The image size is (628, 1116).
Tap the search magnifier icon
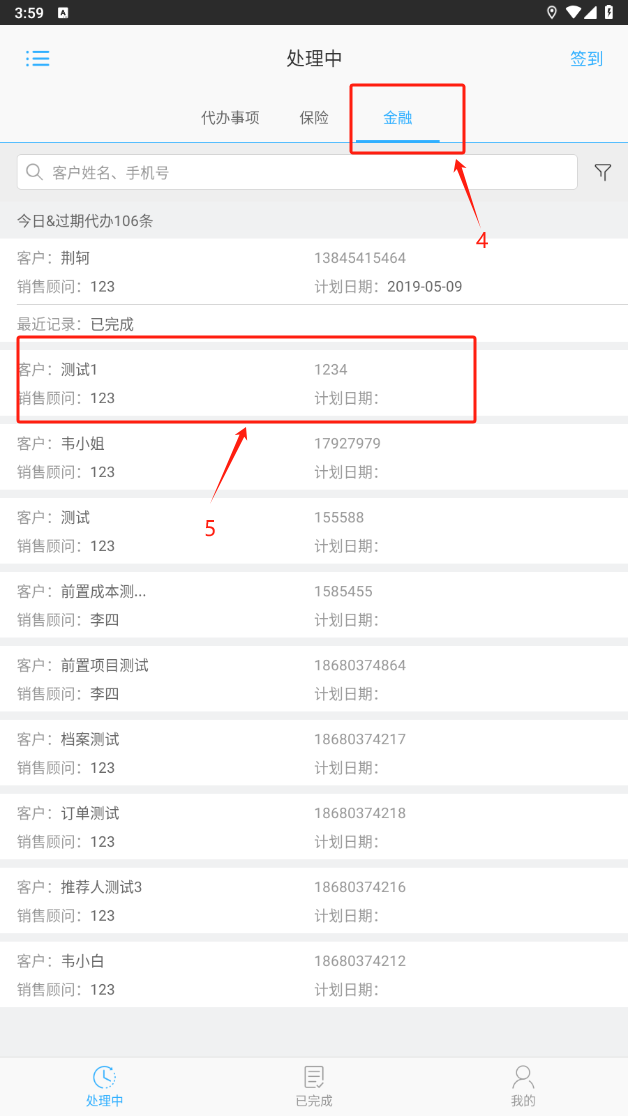click(x=35, y=172)
